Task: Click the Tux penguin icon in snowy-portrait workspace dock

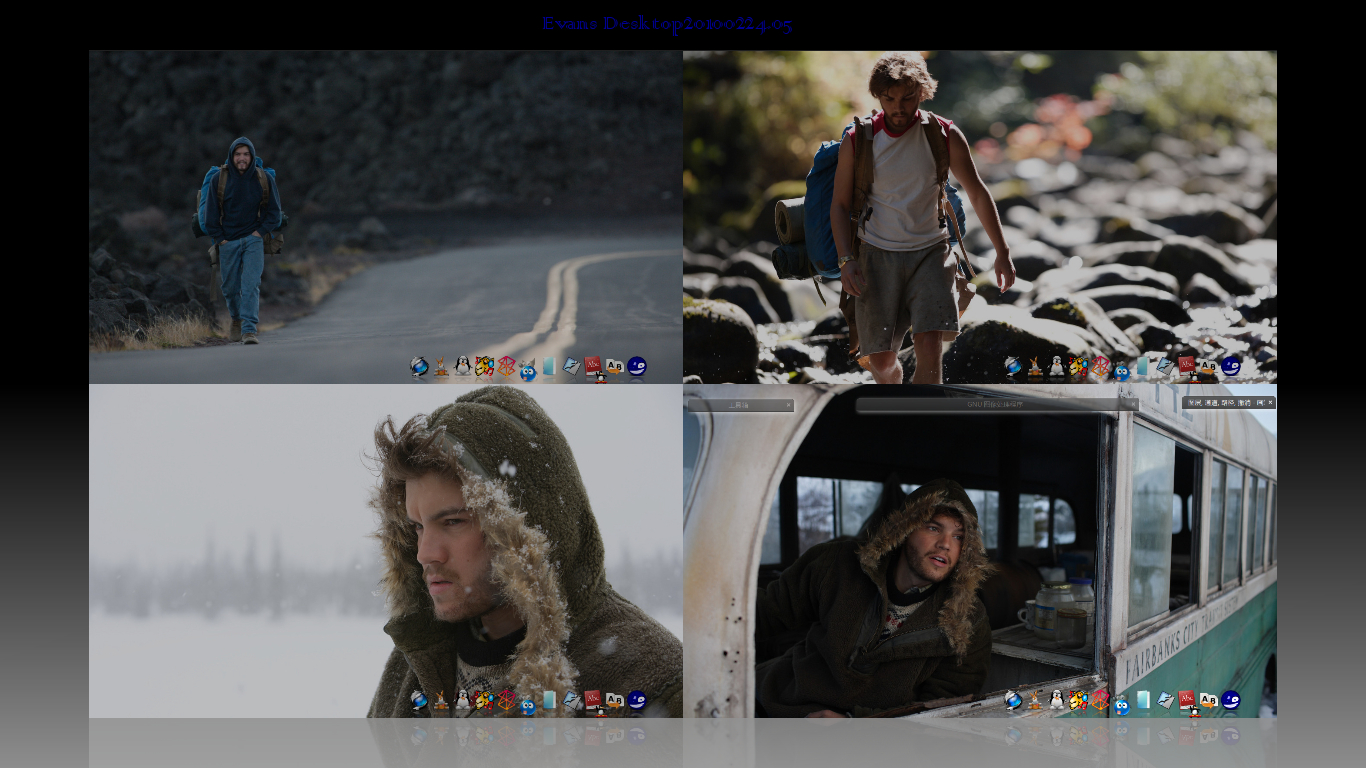Action: point(462,700)
